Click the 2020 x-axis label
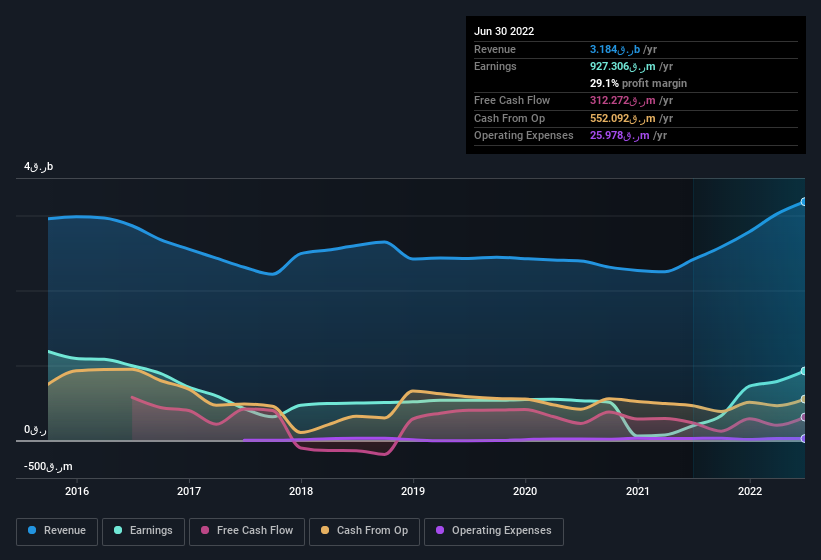The image size is (821, 560). (x=525, y=491)
